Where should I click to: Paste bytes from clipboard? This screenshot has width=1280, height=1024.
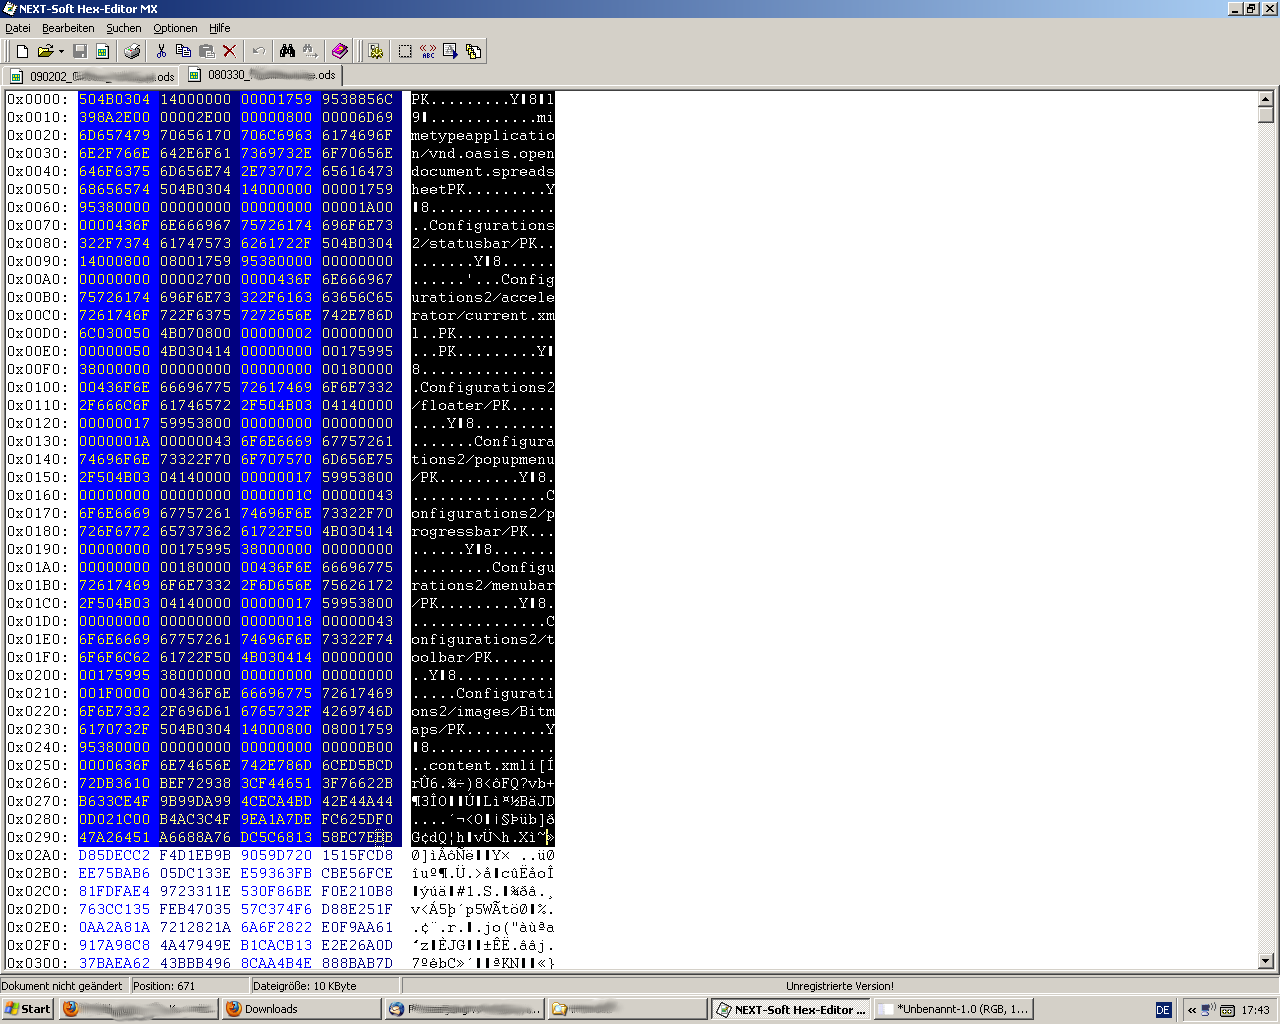207,51
